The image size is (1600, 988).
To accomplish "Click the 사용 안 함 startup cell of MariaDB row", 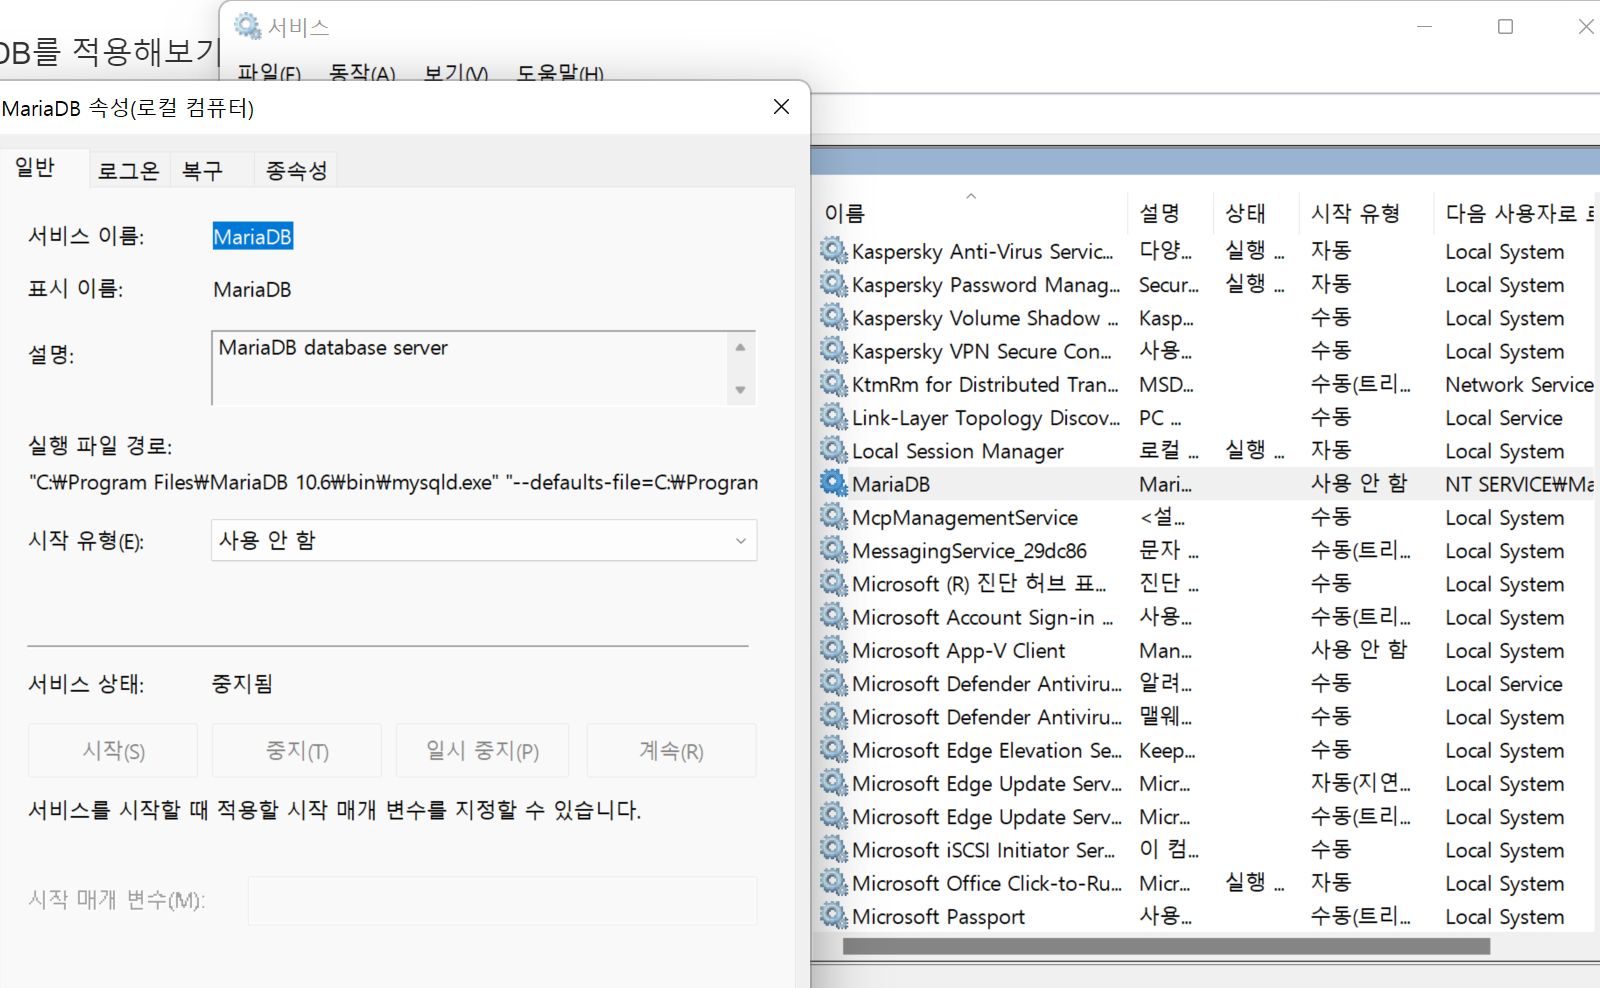I will point(1359,483).
